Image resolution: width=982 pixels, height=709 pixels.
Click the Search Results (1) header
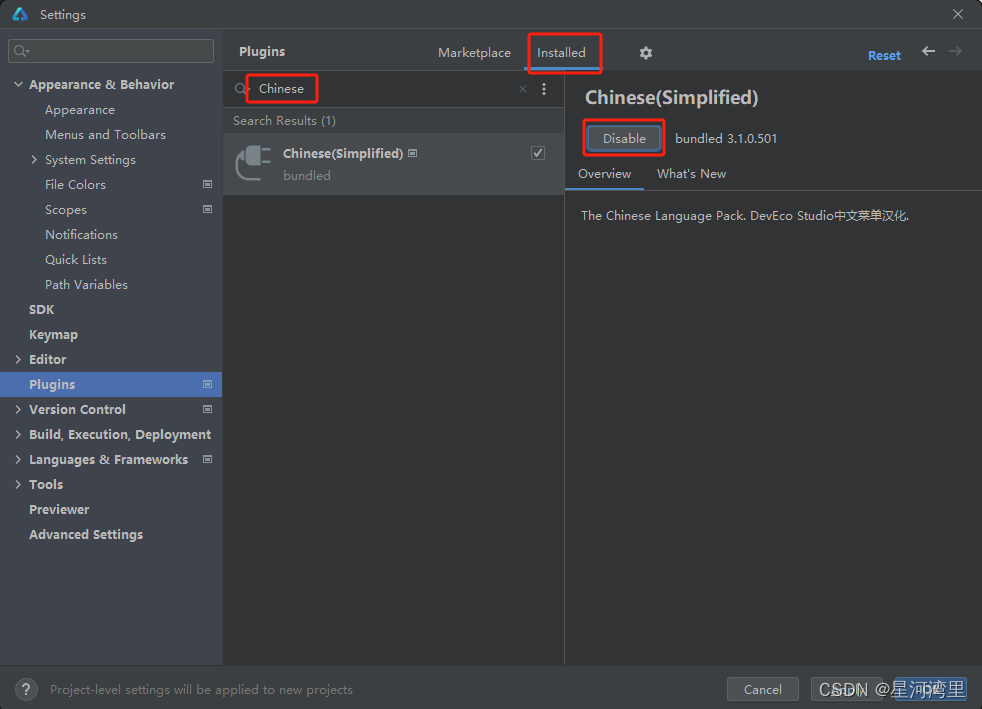click(284, 120)
